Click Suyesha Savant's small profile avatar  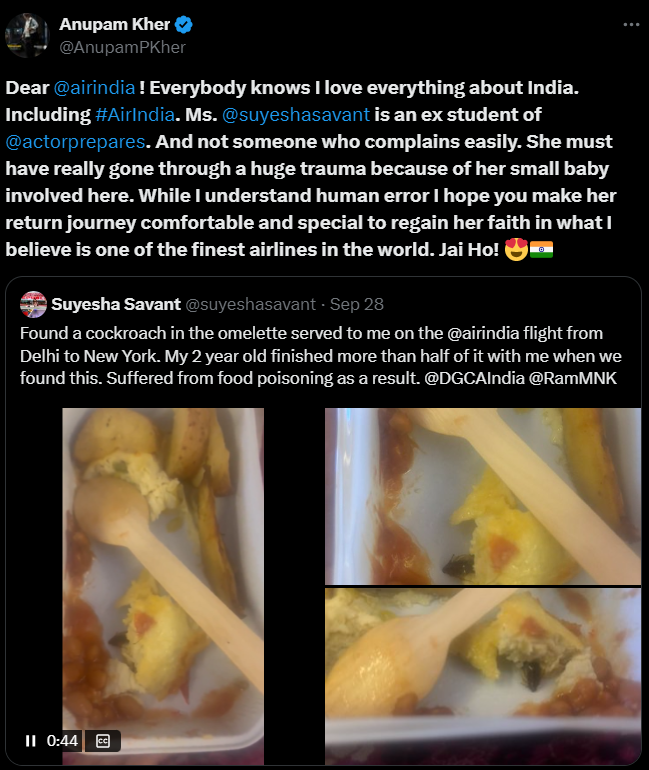[x=33, y=304]
